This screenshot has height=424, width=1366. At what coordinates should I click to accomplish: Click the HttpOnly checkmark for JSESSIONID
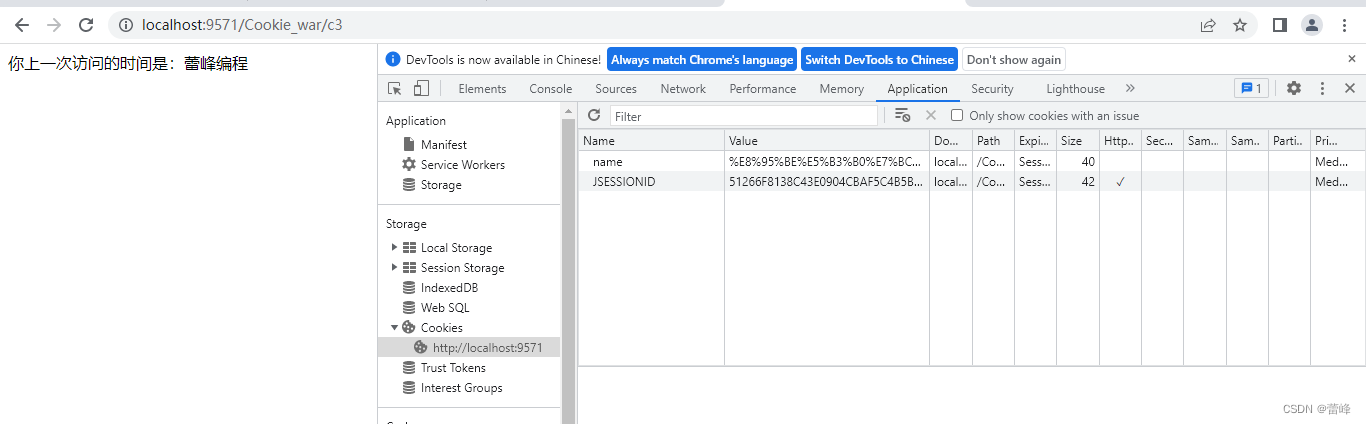(x=1120, y=181)
